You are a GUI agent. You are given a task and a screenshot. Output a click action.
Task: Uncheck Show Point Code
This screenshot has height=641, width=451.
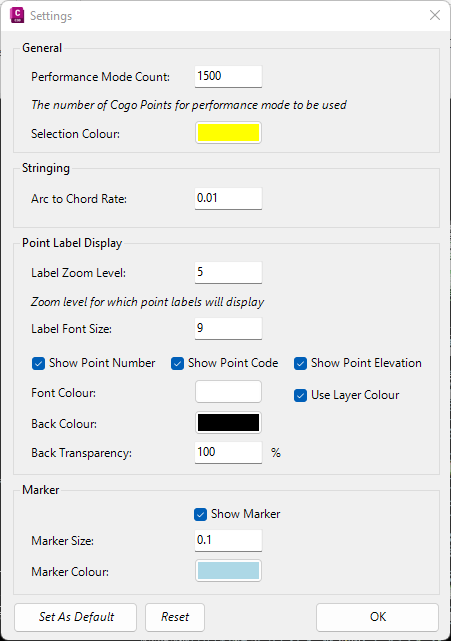[177, 363]
